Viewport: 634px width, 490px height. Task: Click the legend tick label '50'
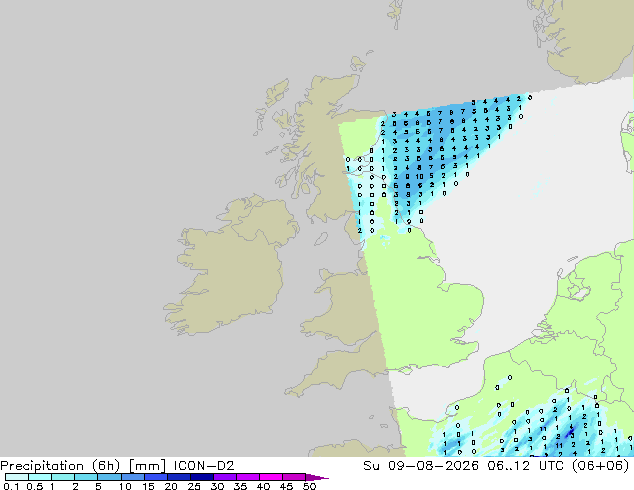[x=309, y=486]
